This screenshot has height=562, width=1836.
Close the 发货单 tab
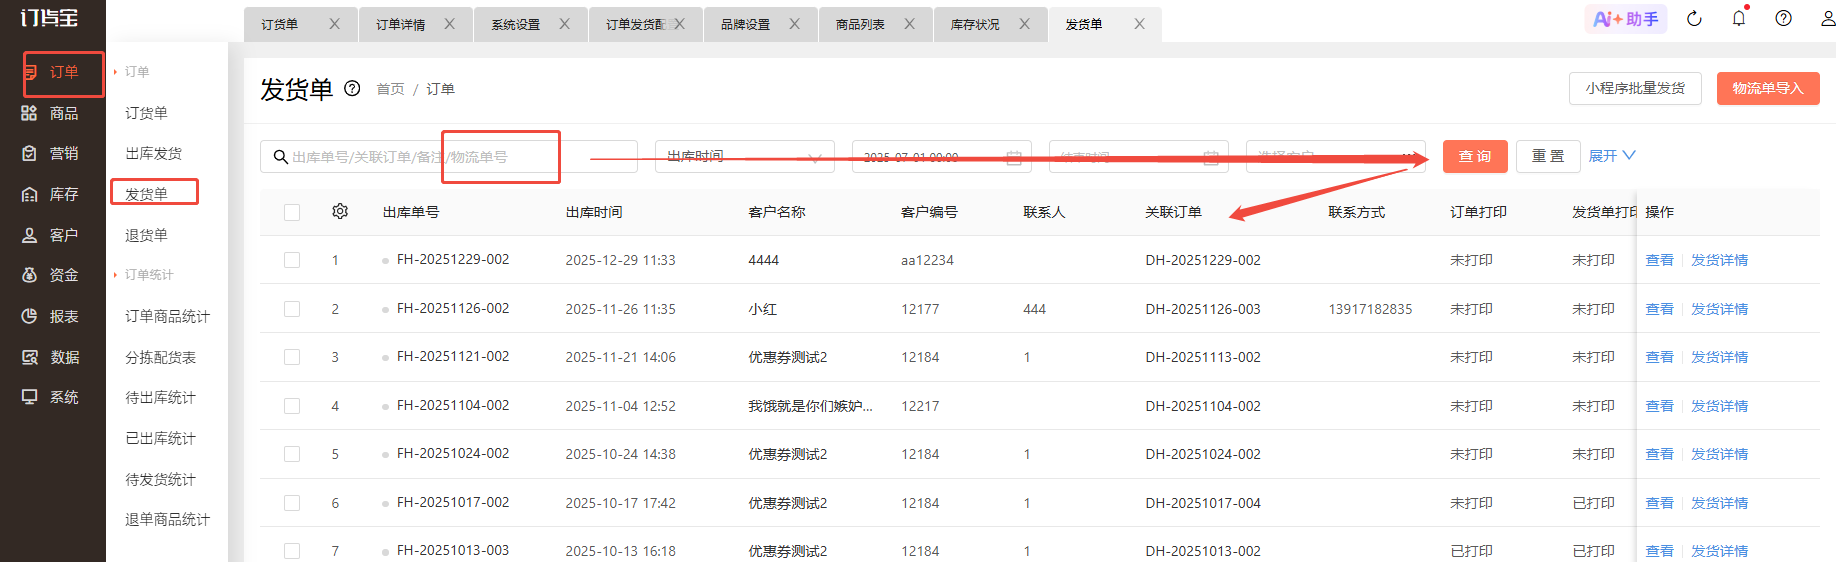(x=1140, y=24)
